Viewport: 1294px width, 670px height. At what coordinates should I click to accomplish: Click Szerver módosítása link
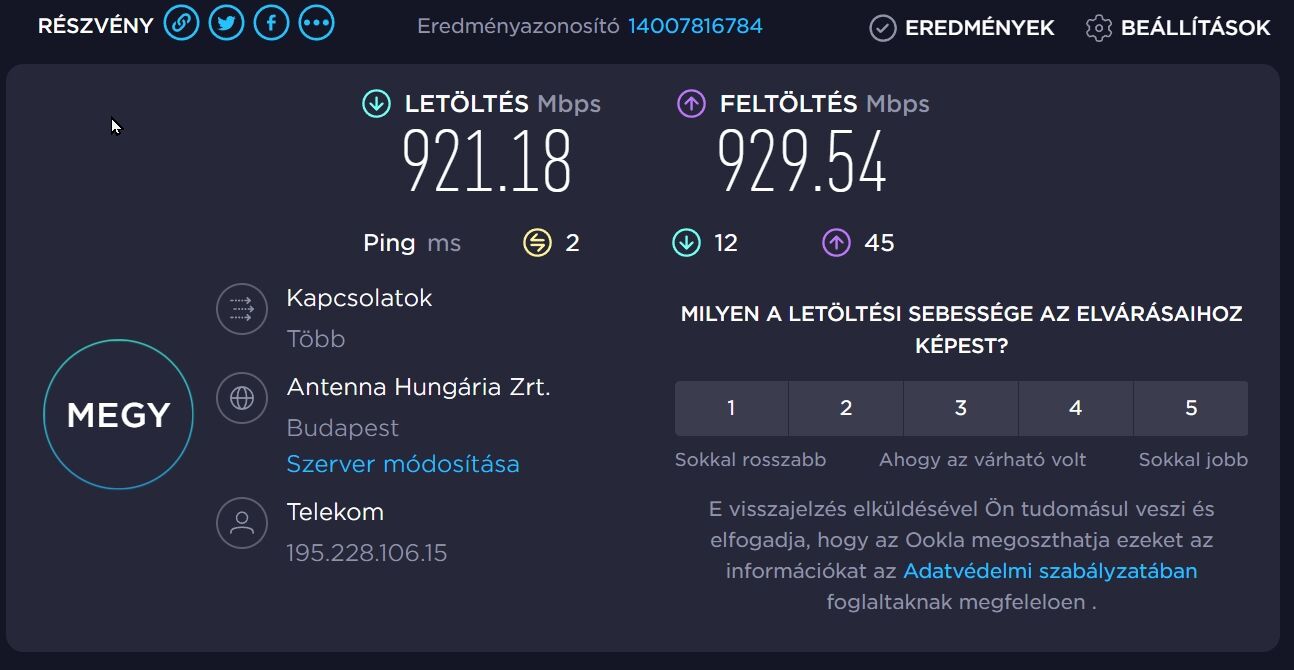pyautogui.click(x=403, y=464)
